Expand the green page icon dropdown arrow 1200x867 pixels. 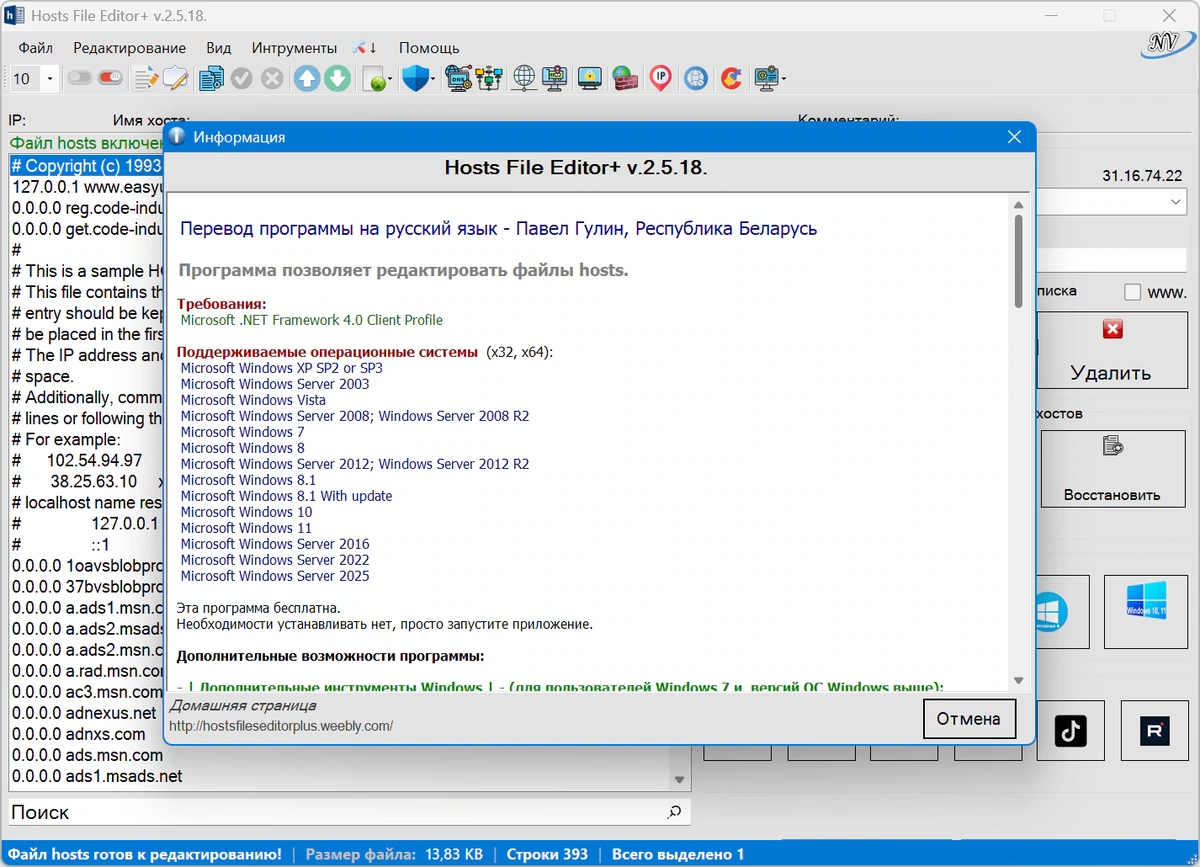392,79
